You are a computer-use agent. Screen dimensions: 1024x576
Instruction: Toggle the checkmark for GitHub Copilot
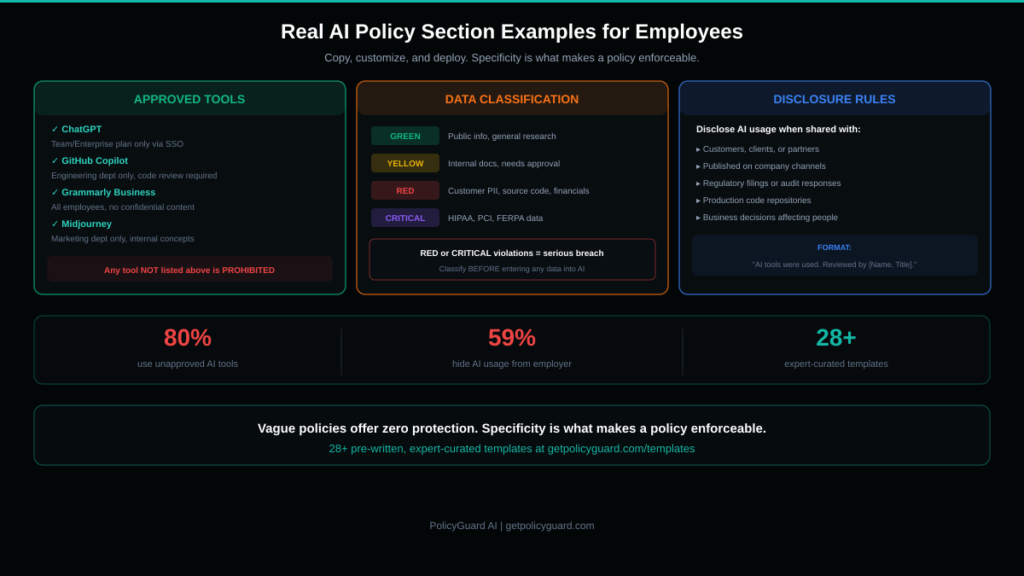tap(53, 160)
